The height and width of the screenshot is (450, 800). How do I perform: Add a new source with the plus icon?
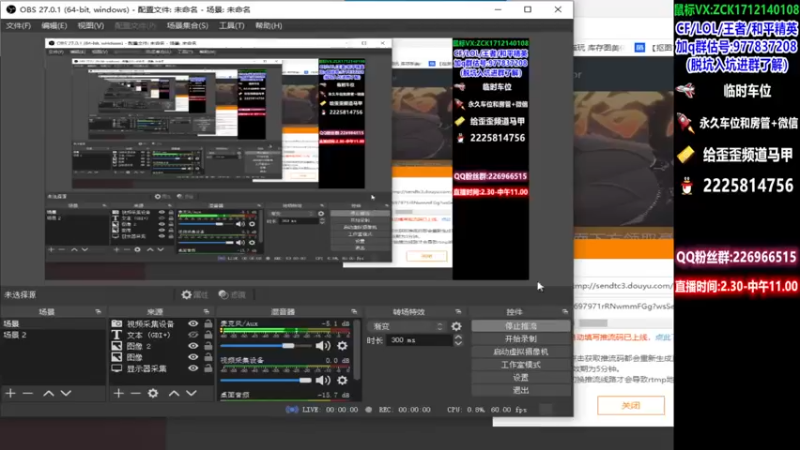(x=118, y=393)
